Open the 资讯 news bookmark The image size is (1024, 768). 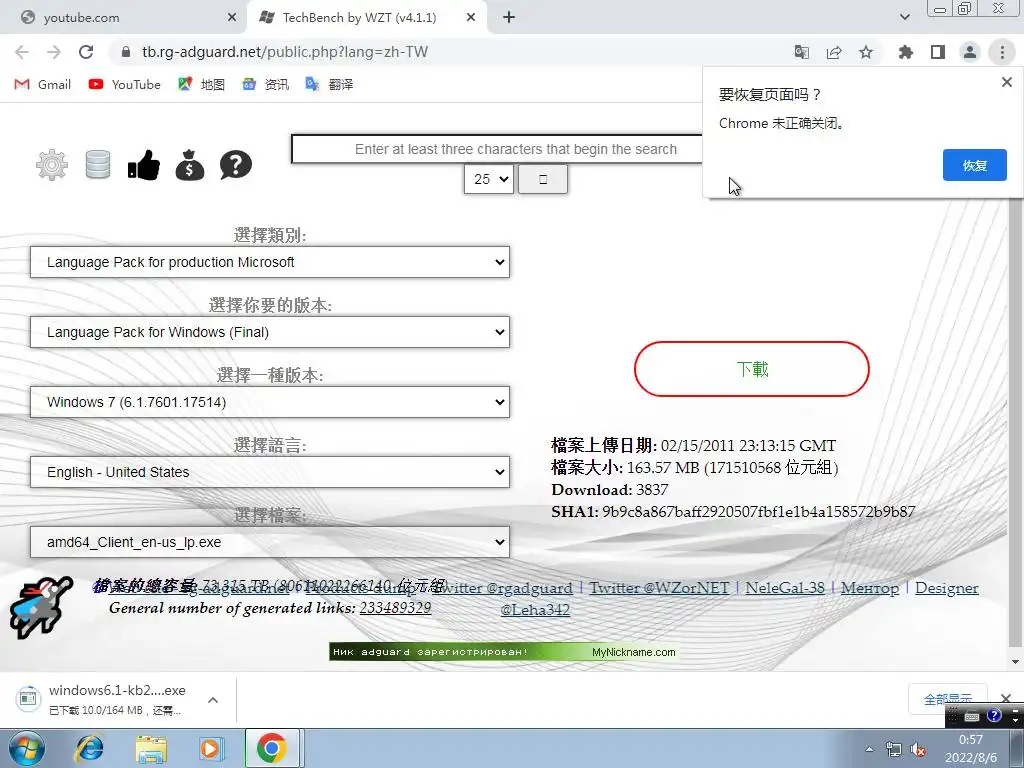click(x=266, y=84)
